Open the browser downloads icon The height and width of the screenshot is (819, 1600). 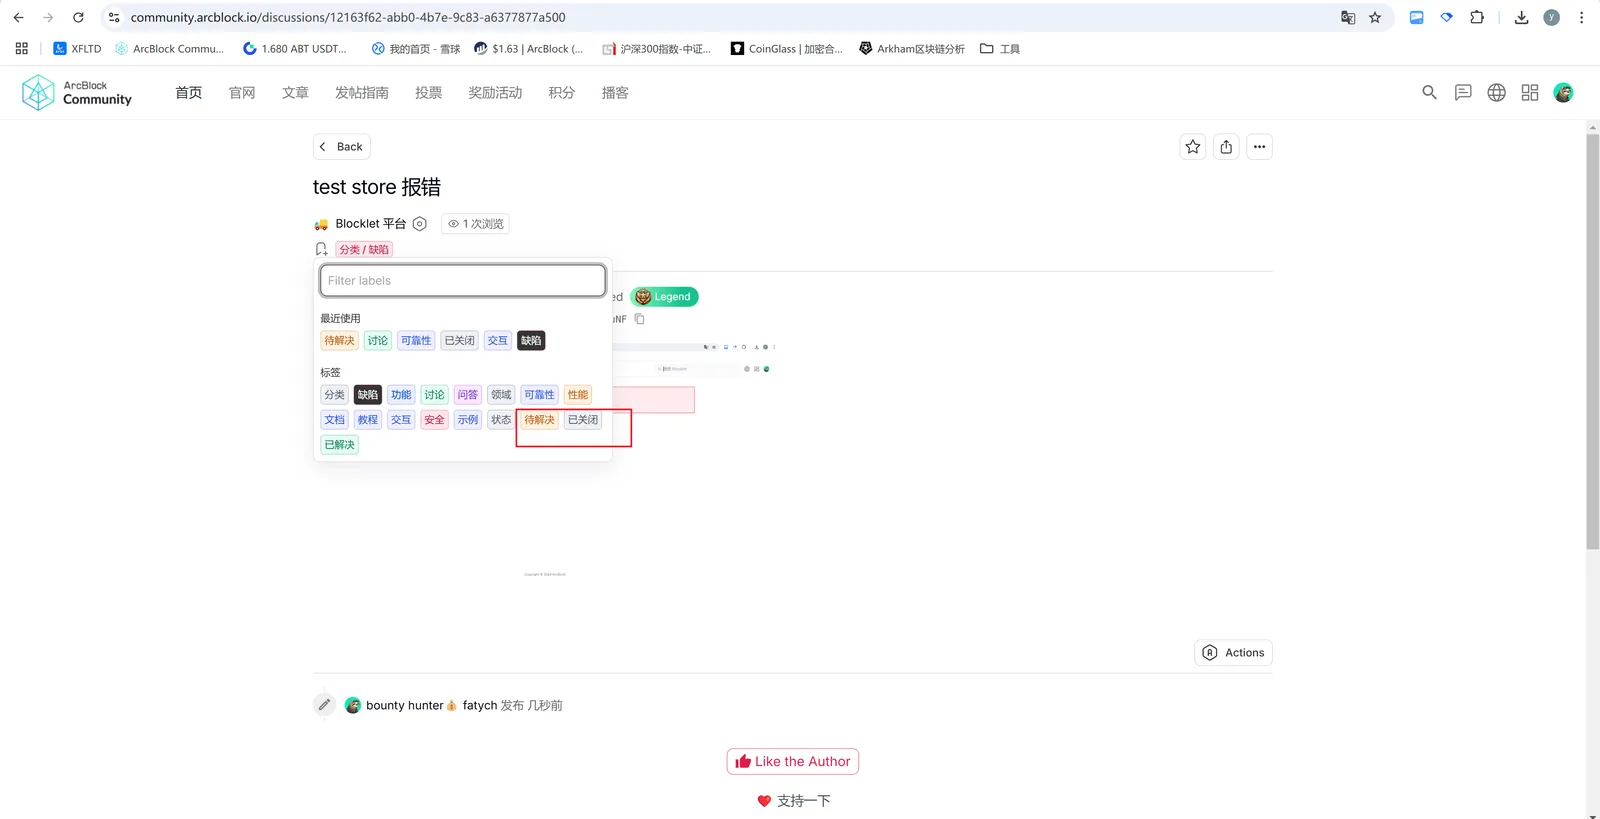pyautogui.click(x=1521, y=17)
